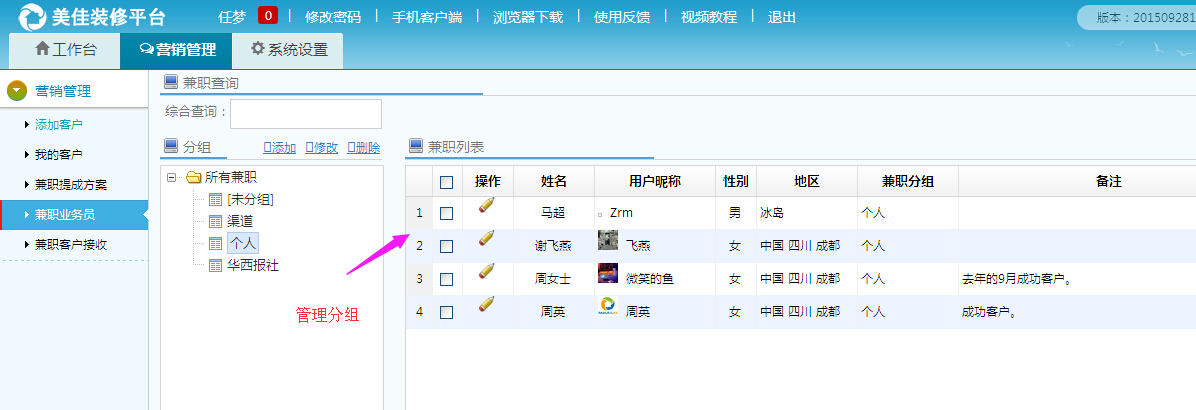Check the checkbox for row 3 周女士
Screen dimensions: 1196x410
pyautogui.click(x=446, y=279)
